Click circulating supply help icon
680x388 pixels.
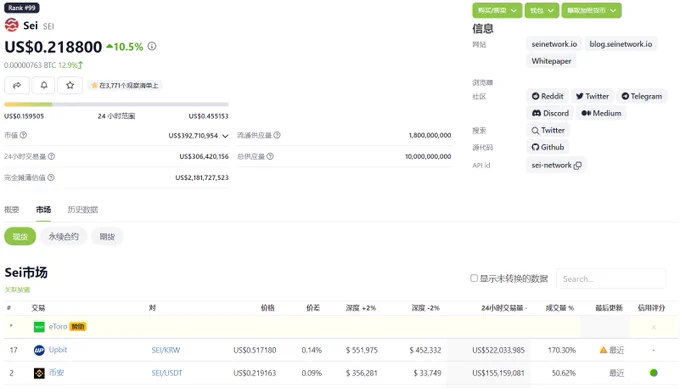pyautogui.click(x=277, y=135)
